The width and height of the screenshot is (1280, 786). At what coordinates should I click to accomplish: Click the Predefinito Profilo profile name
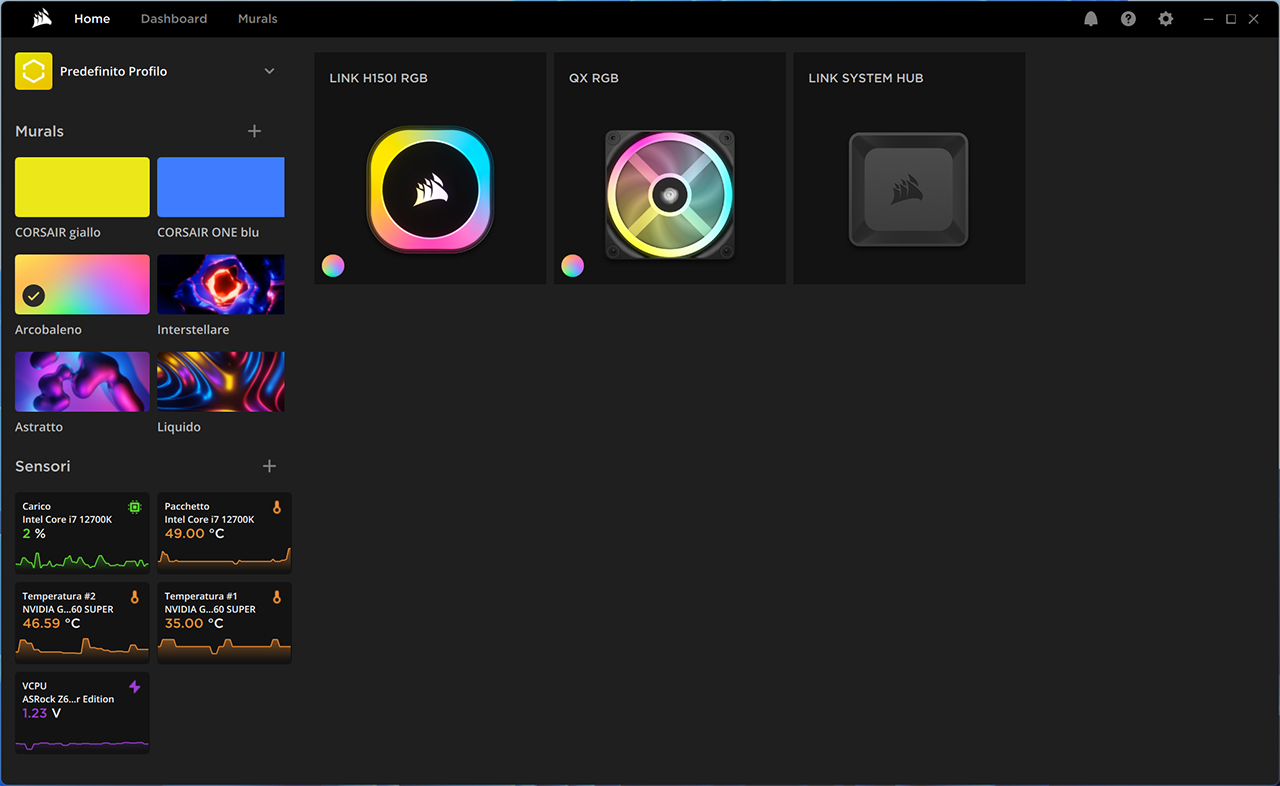click(x=114, y=72)
